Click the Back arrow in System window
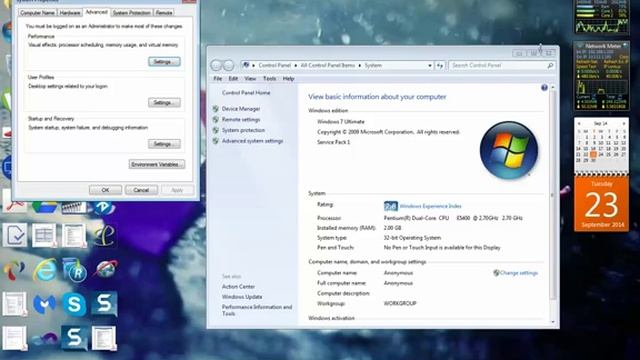 click(x=216, y=65)
